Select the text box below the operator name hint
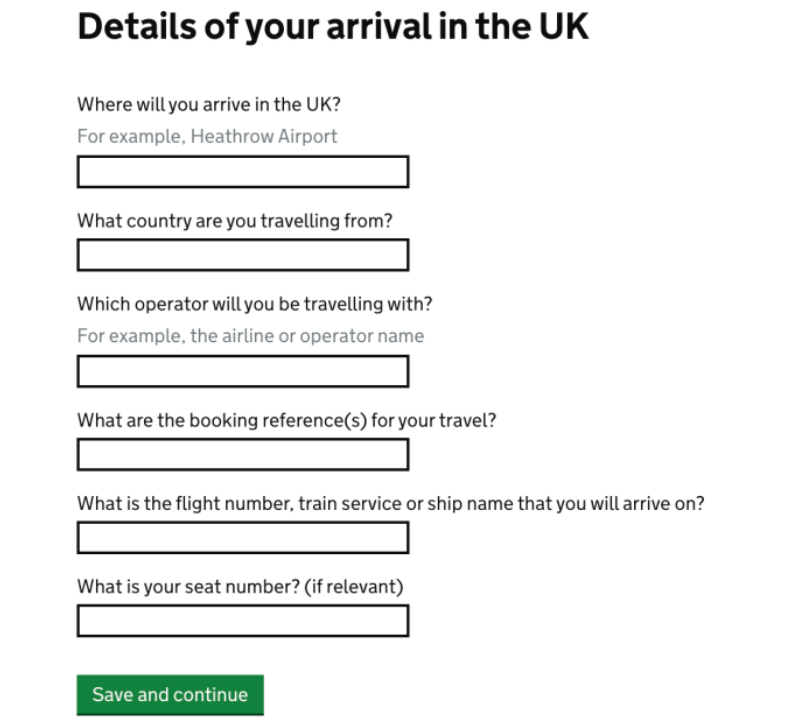The width and height of the screenshot is (812, 728). 243,371
